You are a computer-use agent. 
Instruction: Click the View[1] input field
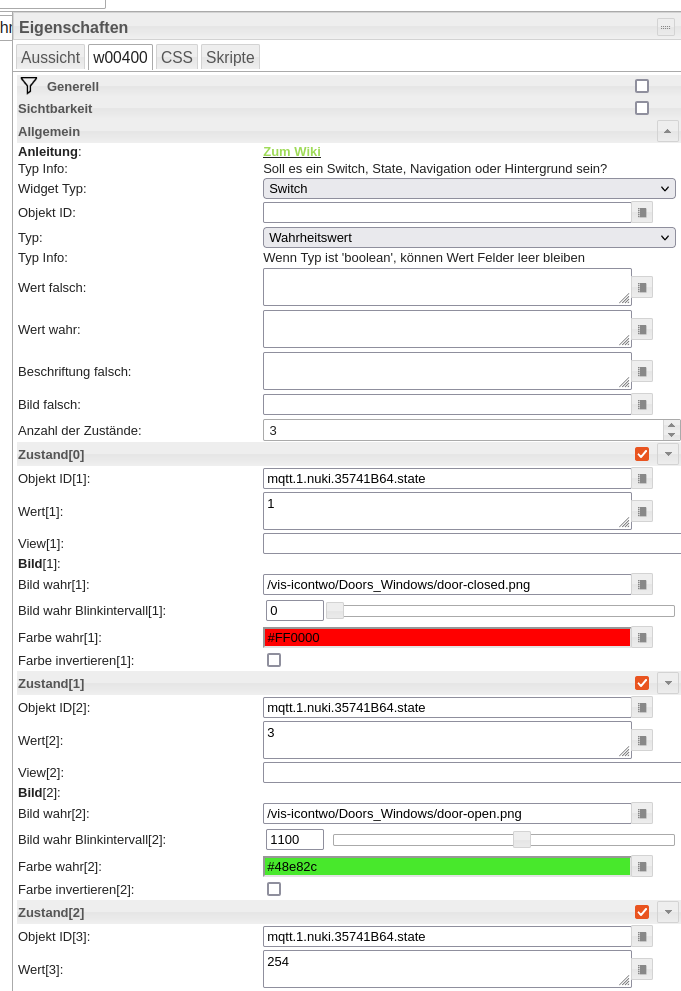(472, 544)
